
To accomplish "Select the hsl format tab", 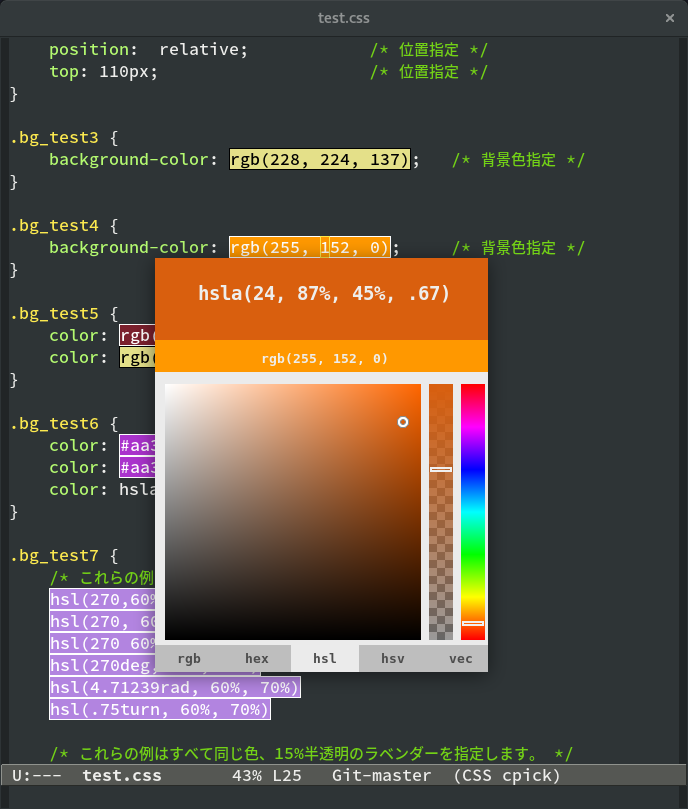I will [325, 658].
